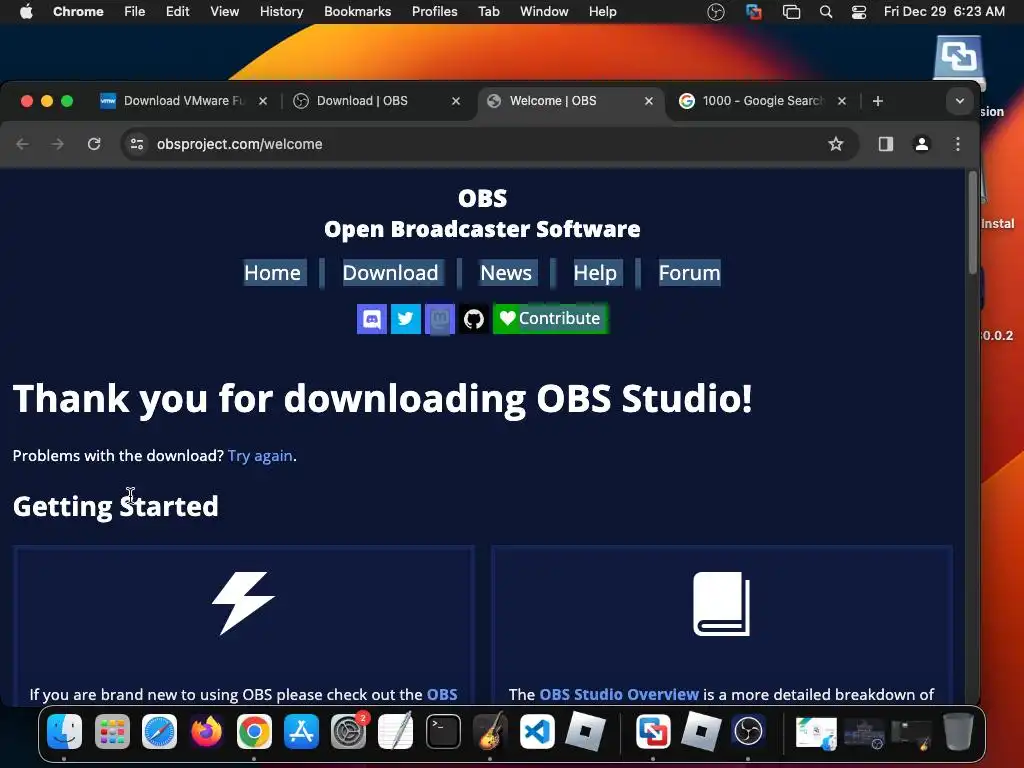Click the OBS status icon in menu bar
Image resolution: width=1024 pixels, height=768 pixels.
(716, 12)
